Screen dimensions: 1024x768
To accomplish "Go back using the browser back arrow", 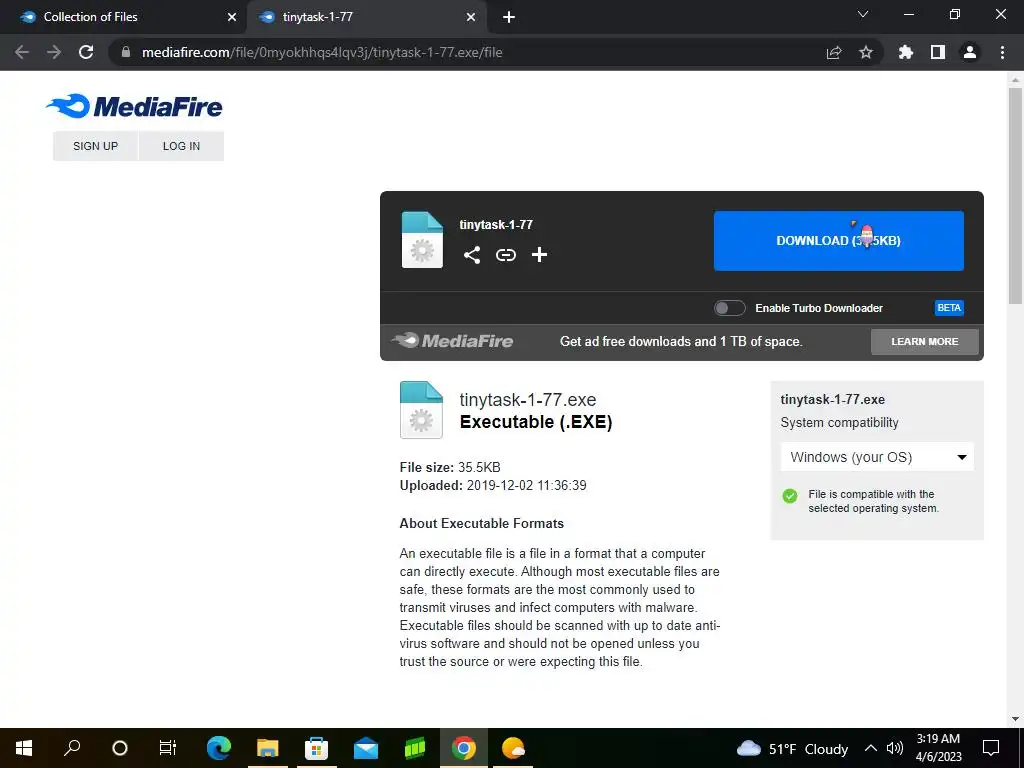I will (x=22, y=52).
